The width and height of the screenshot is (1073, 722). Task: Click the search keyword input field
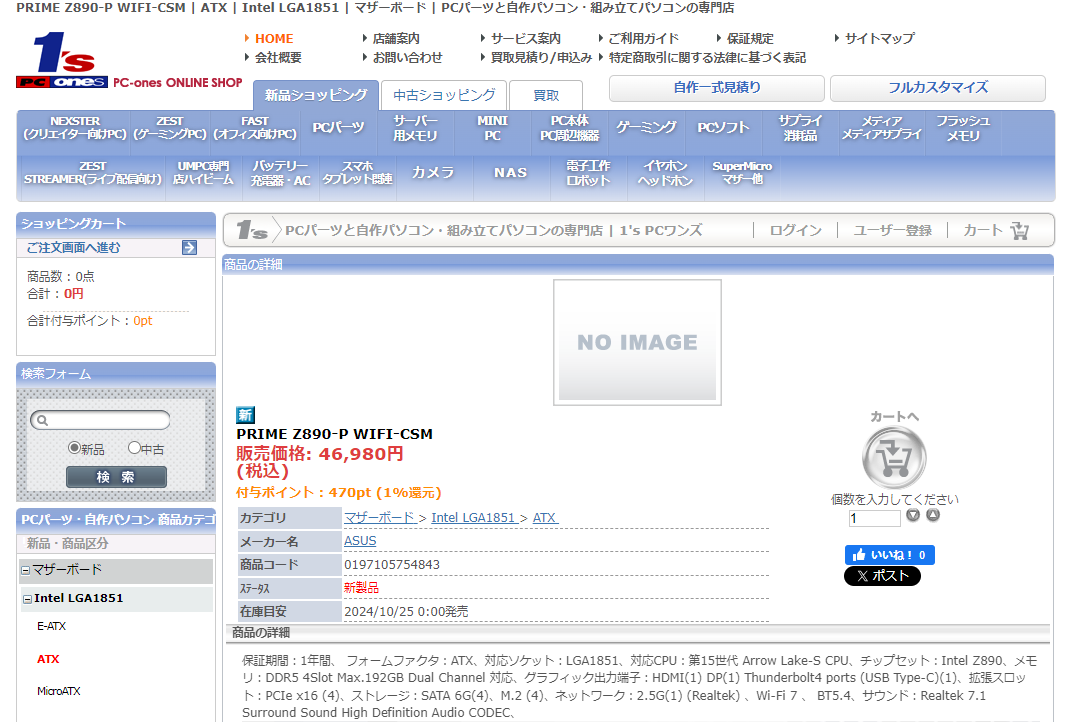(101, 420)
